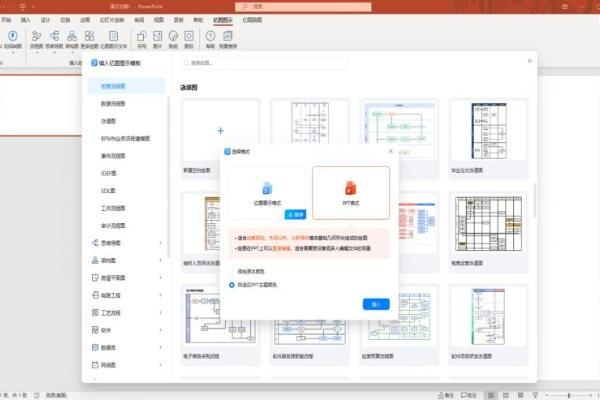Screen dimensions: 600x400
Task: Expand the 数据库 category chevron
Action: pos(160,347)
